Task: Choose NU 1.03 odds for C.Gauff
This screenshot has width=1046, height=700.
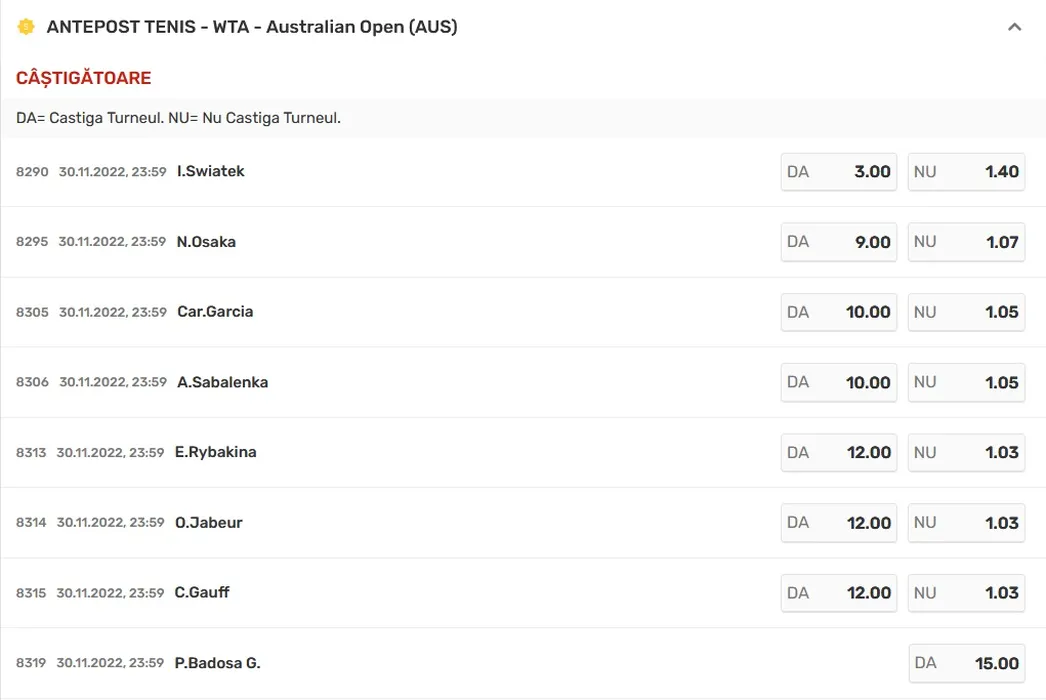Action: 966,593
